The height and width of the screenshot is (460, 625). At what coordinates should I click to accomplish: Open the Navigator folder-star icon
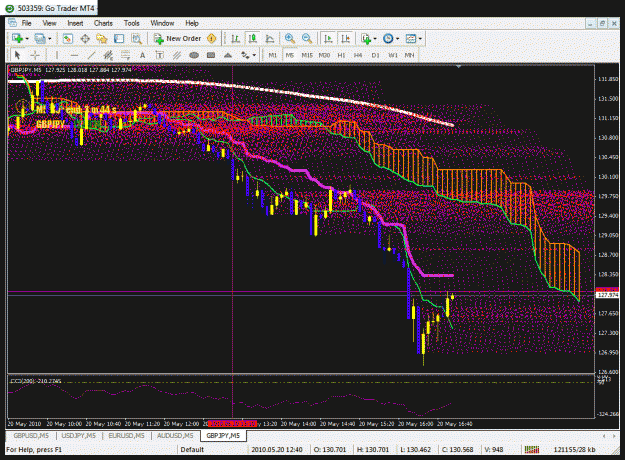102,39
